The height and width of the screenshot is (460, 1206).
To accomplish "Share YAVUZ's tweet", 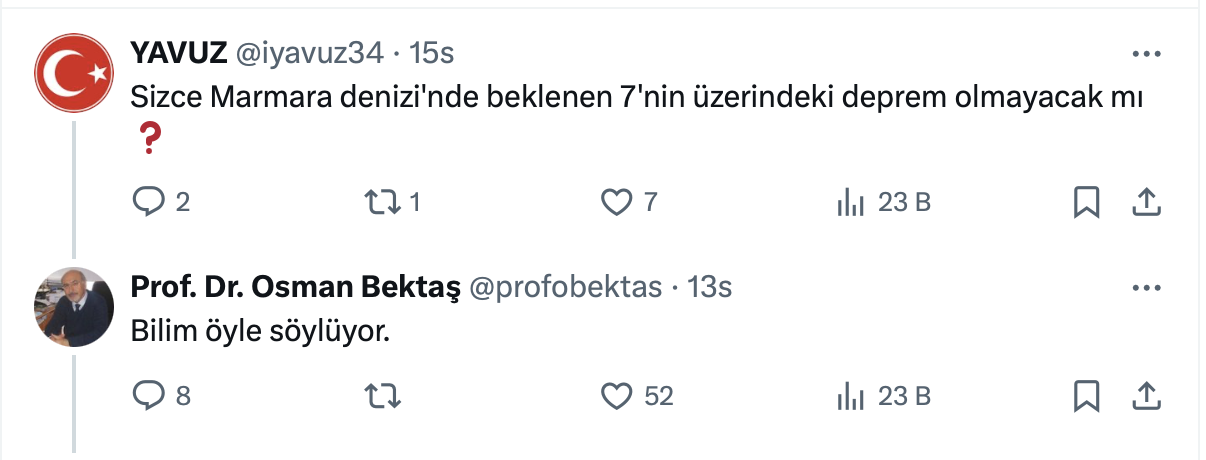I will point(1145,203).
